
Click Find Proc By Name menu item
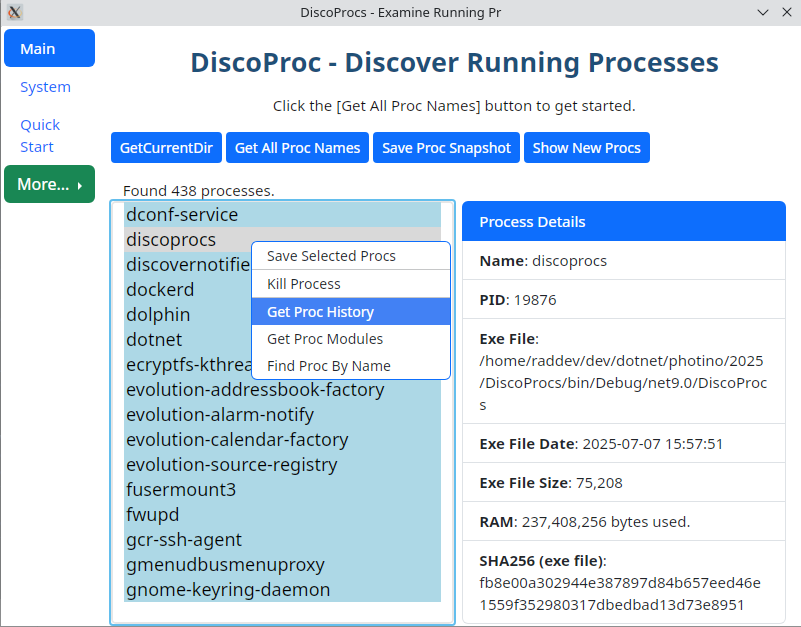click(328, 366)
